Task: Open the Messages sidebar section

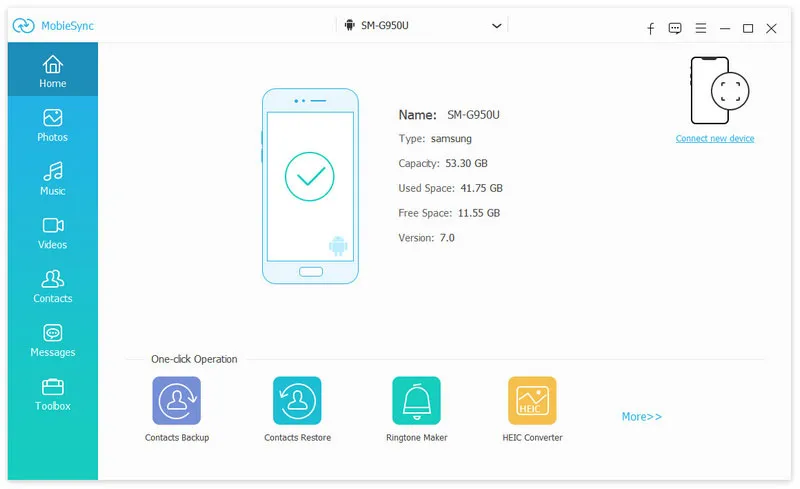Action: [x=53, y=341]
